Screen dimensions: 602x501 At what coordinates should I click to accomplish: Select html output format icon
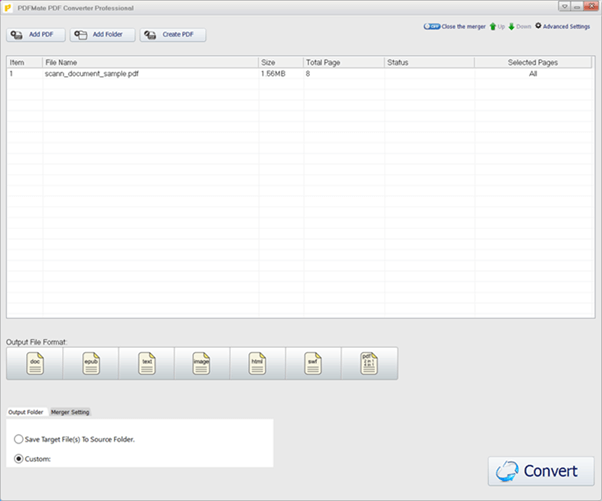pyautogui.click(x=258, y=364)
